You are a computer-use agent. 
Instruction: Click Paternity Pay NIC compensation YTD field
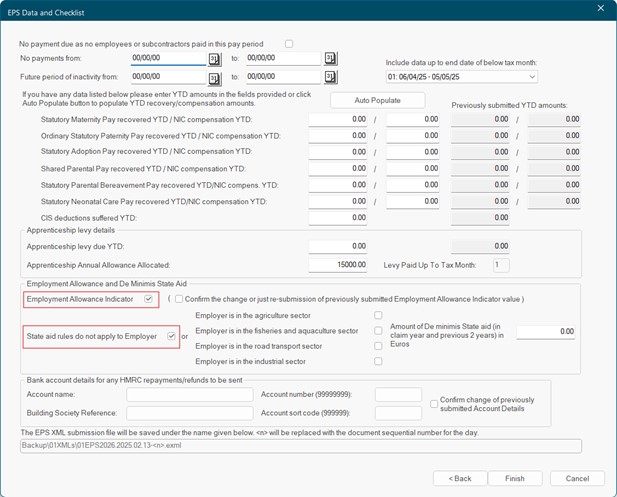412,136
